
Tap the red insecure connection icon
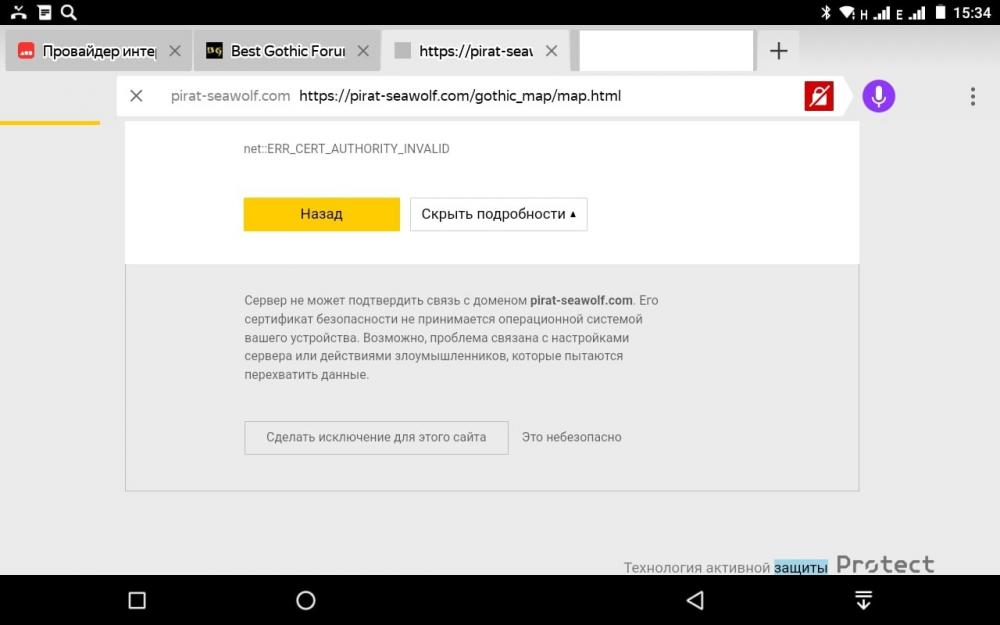tap(819, 97)
